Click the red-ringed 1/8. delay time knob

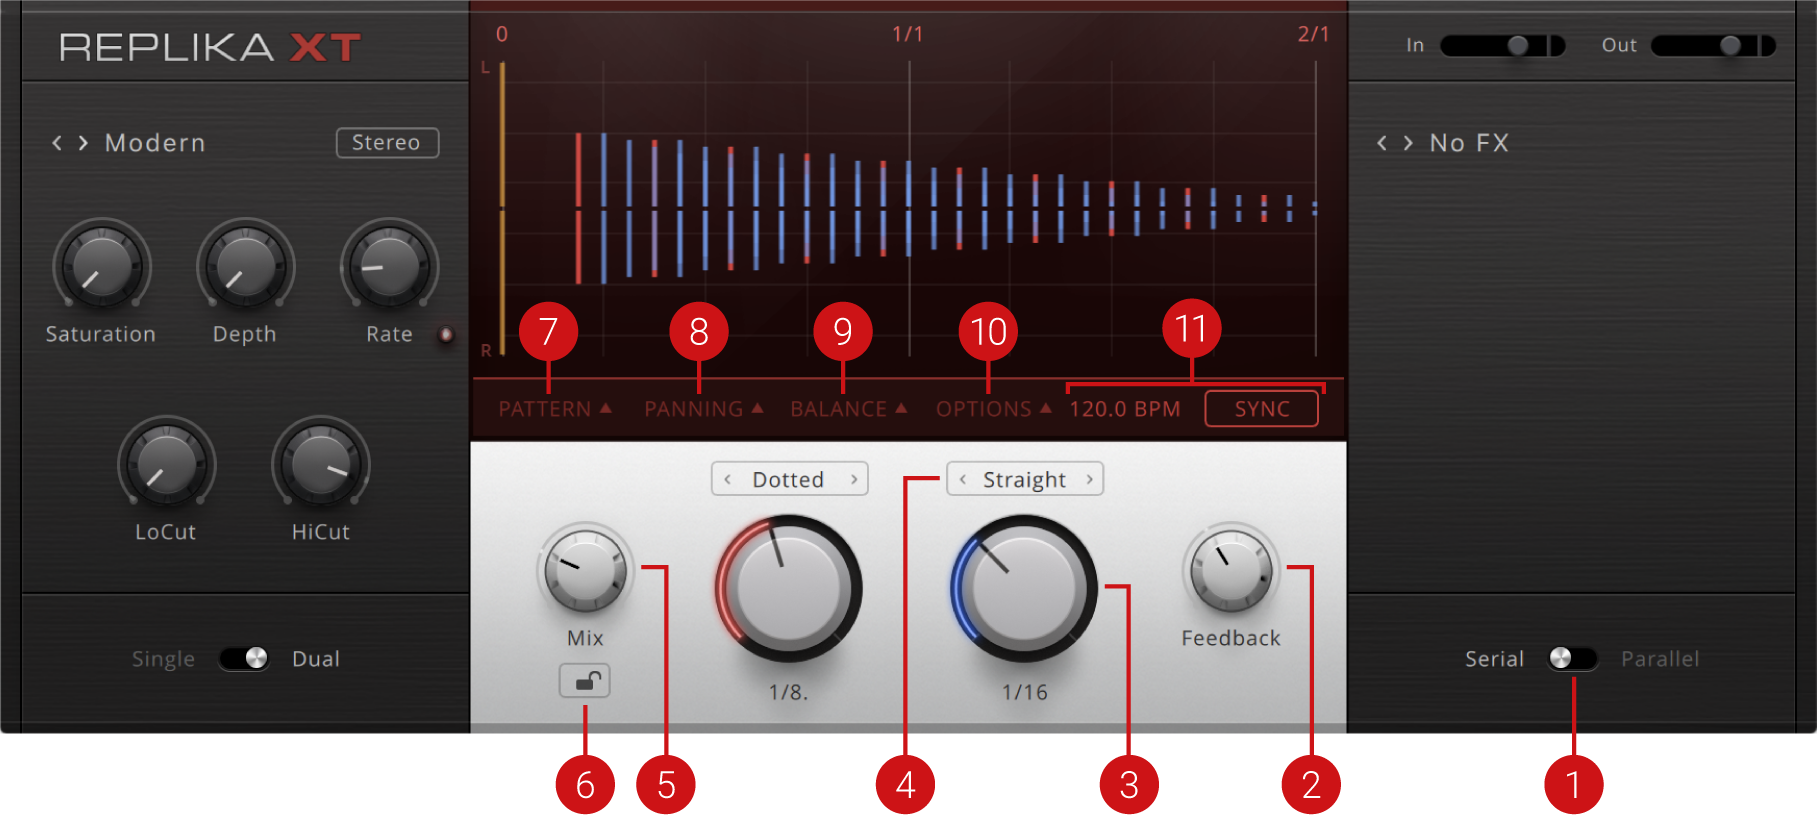[788, 589]
